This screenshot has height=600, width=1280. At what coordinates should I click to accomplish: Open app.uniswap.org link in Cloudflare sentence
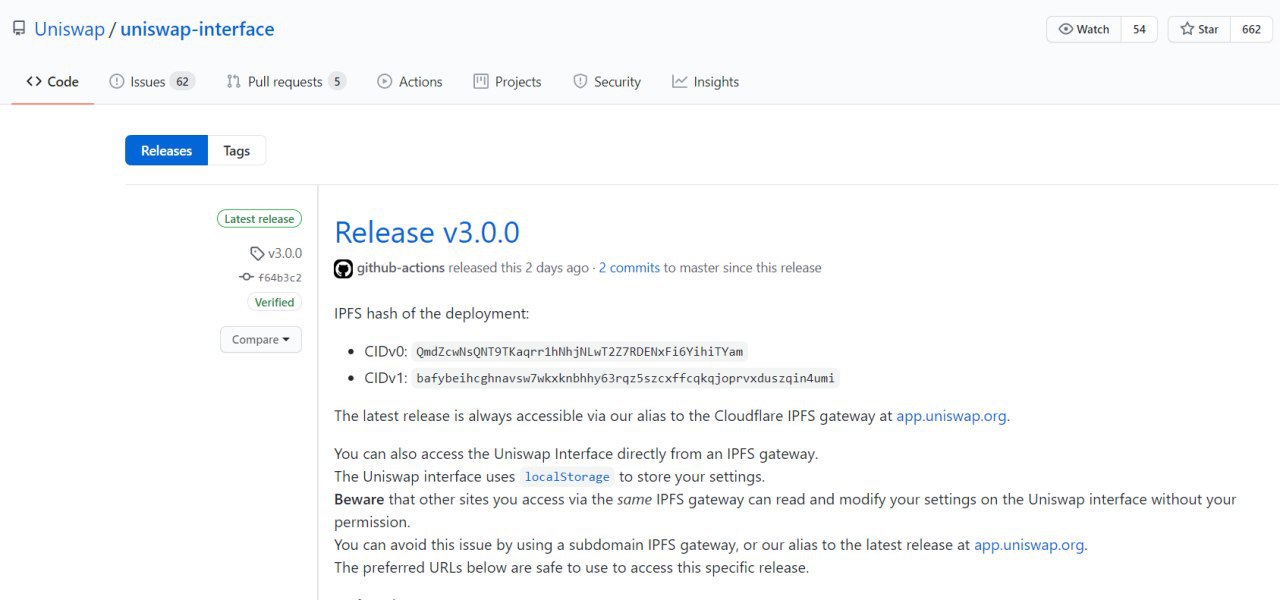(951, 416)
